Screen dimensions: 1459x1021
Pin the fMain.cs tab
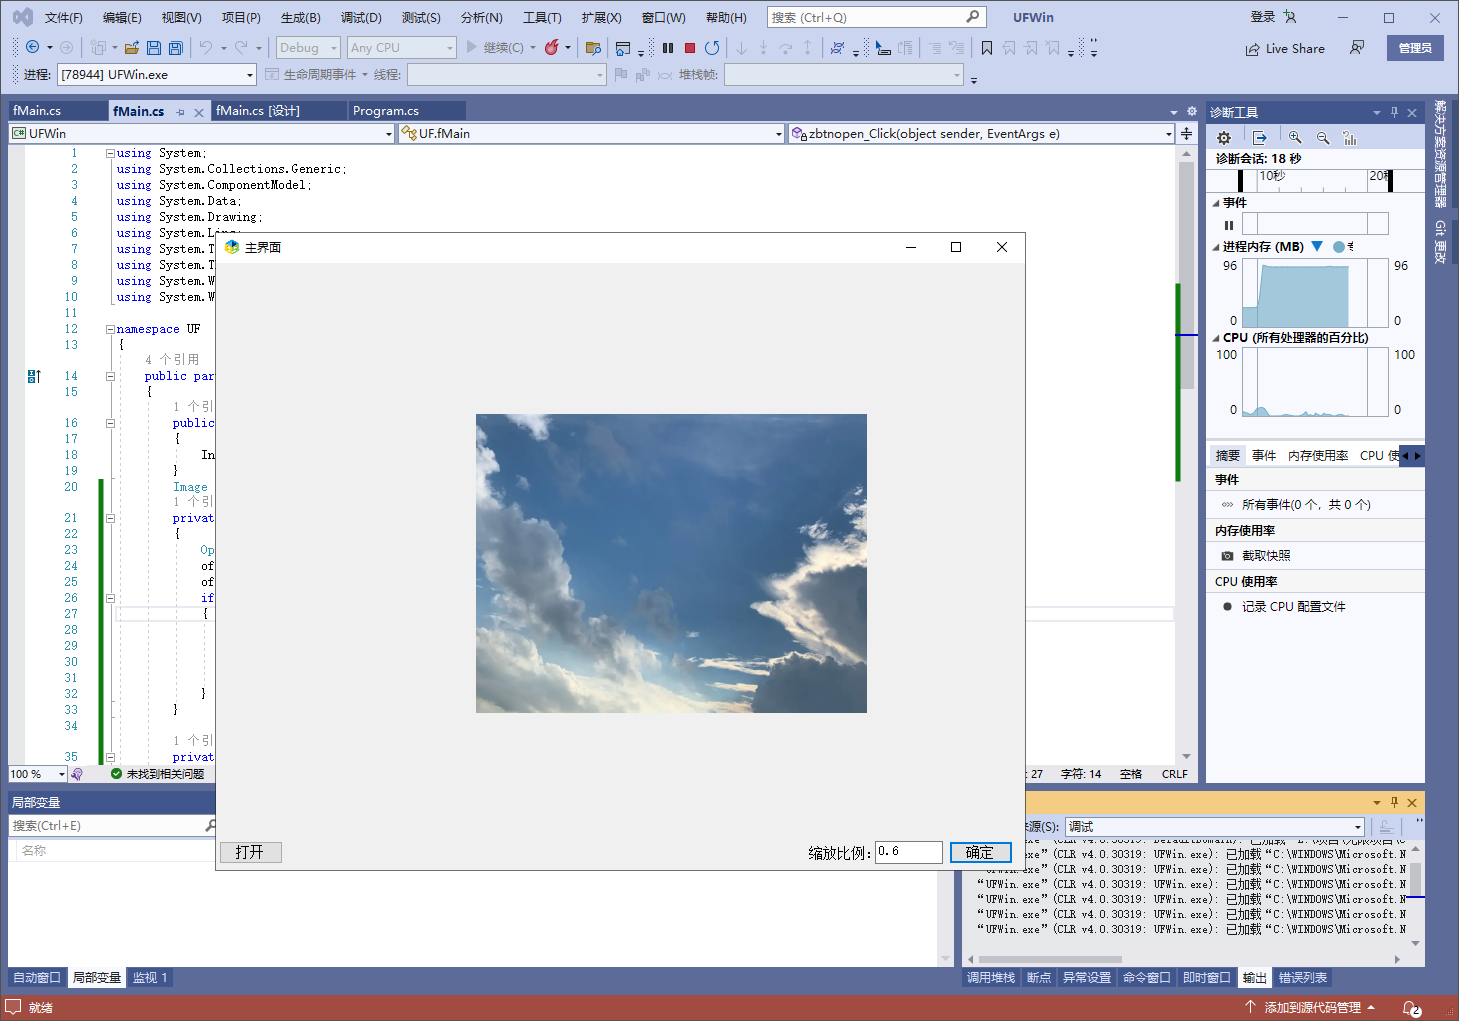[x=181, y=112]
